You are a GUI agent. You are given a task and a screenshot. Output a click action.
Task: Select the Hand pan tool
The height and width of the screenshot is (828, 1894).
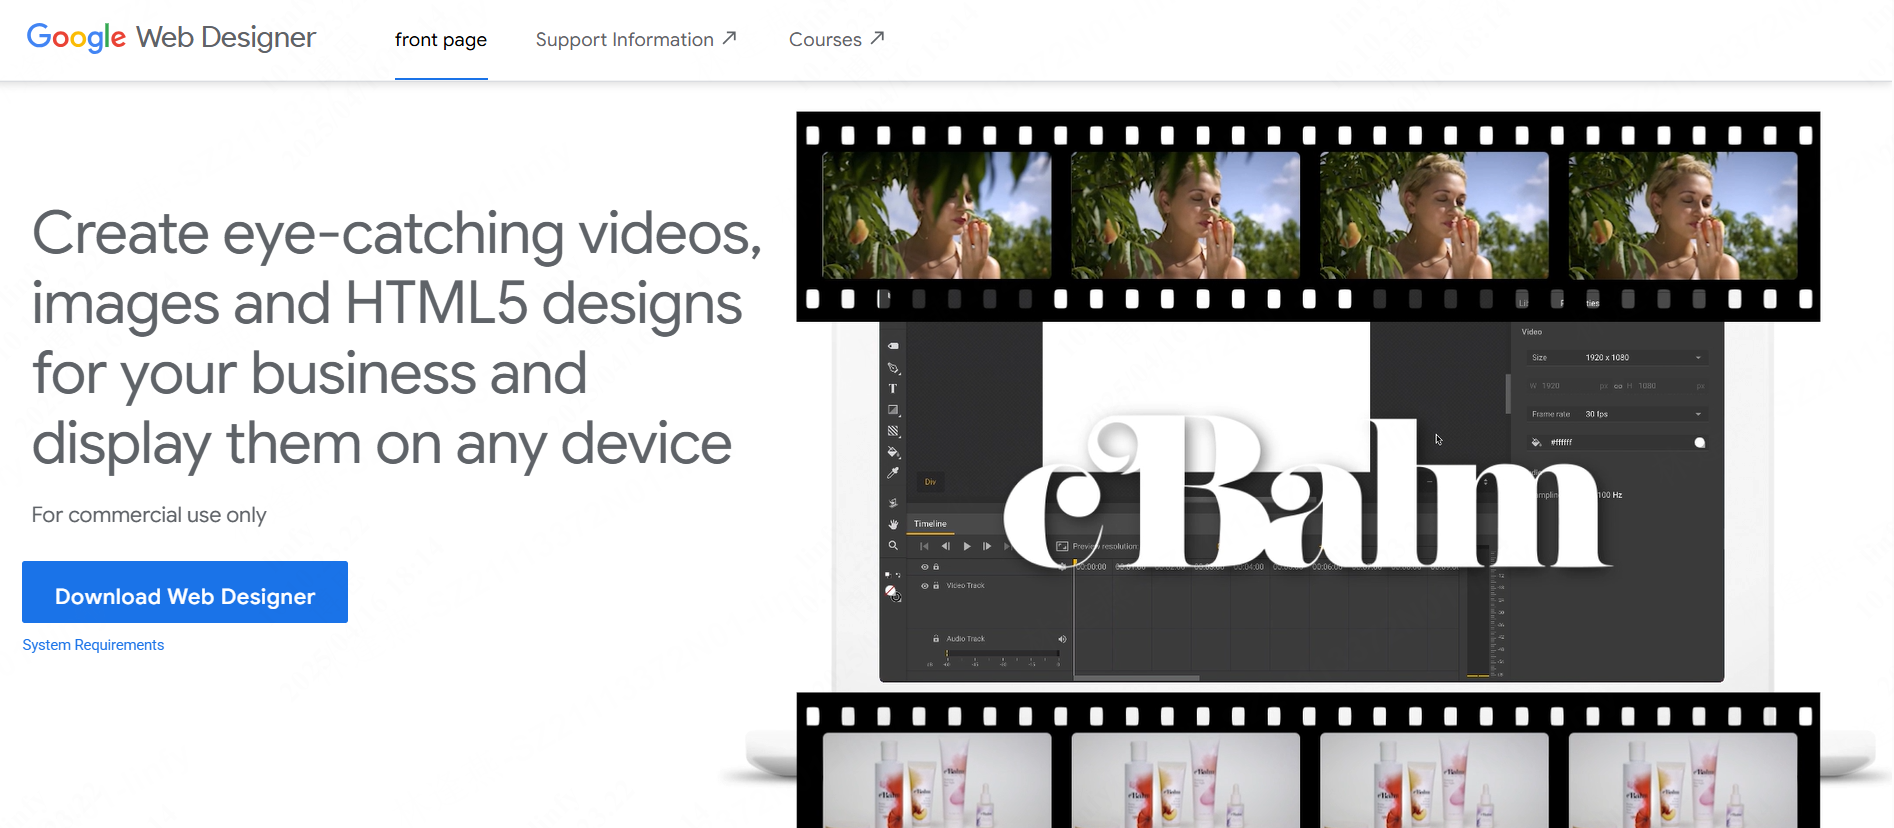[x=893, y=524]
